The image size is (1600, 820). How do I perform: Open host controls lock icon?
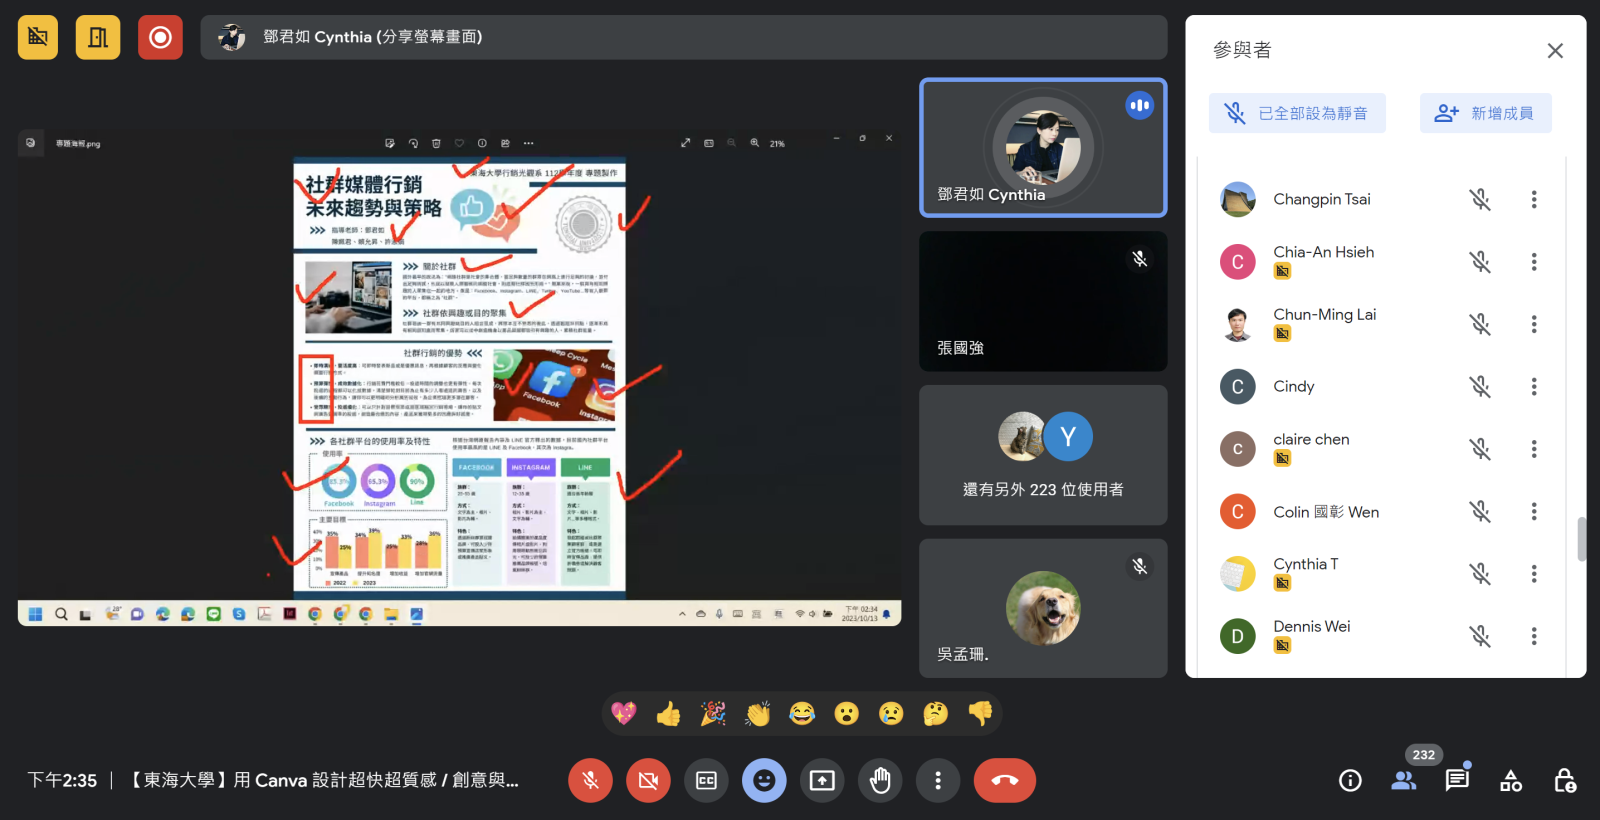(x=1564, y=781)
